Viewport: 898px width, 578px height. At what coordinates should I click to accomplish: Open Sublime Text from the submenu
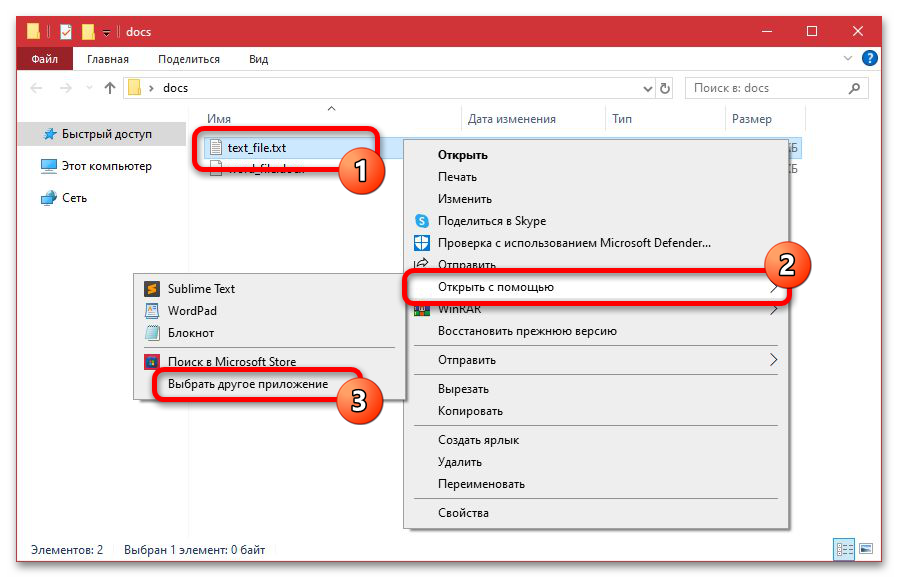pyautogui.click(x=201, y=289)
